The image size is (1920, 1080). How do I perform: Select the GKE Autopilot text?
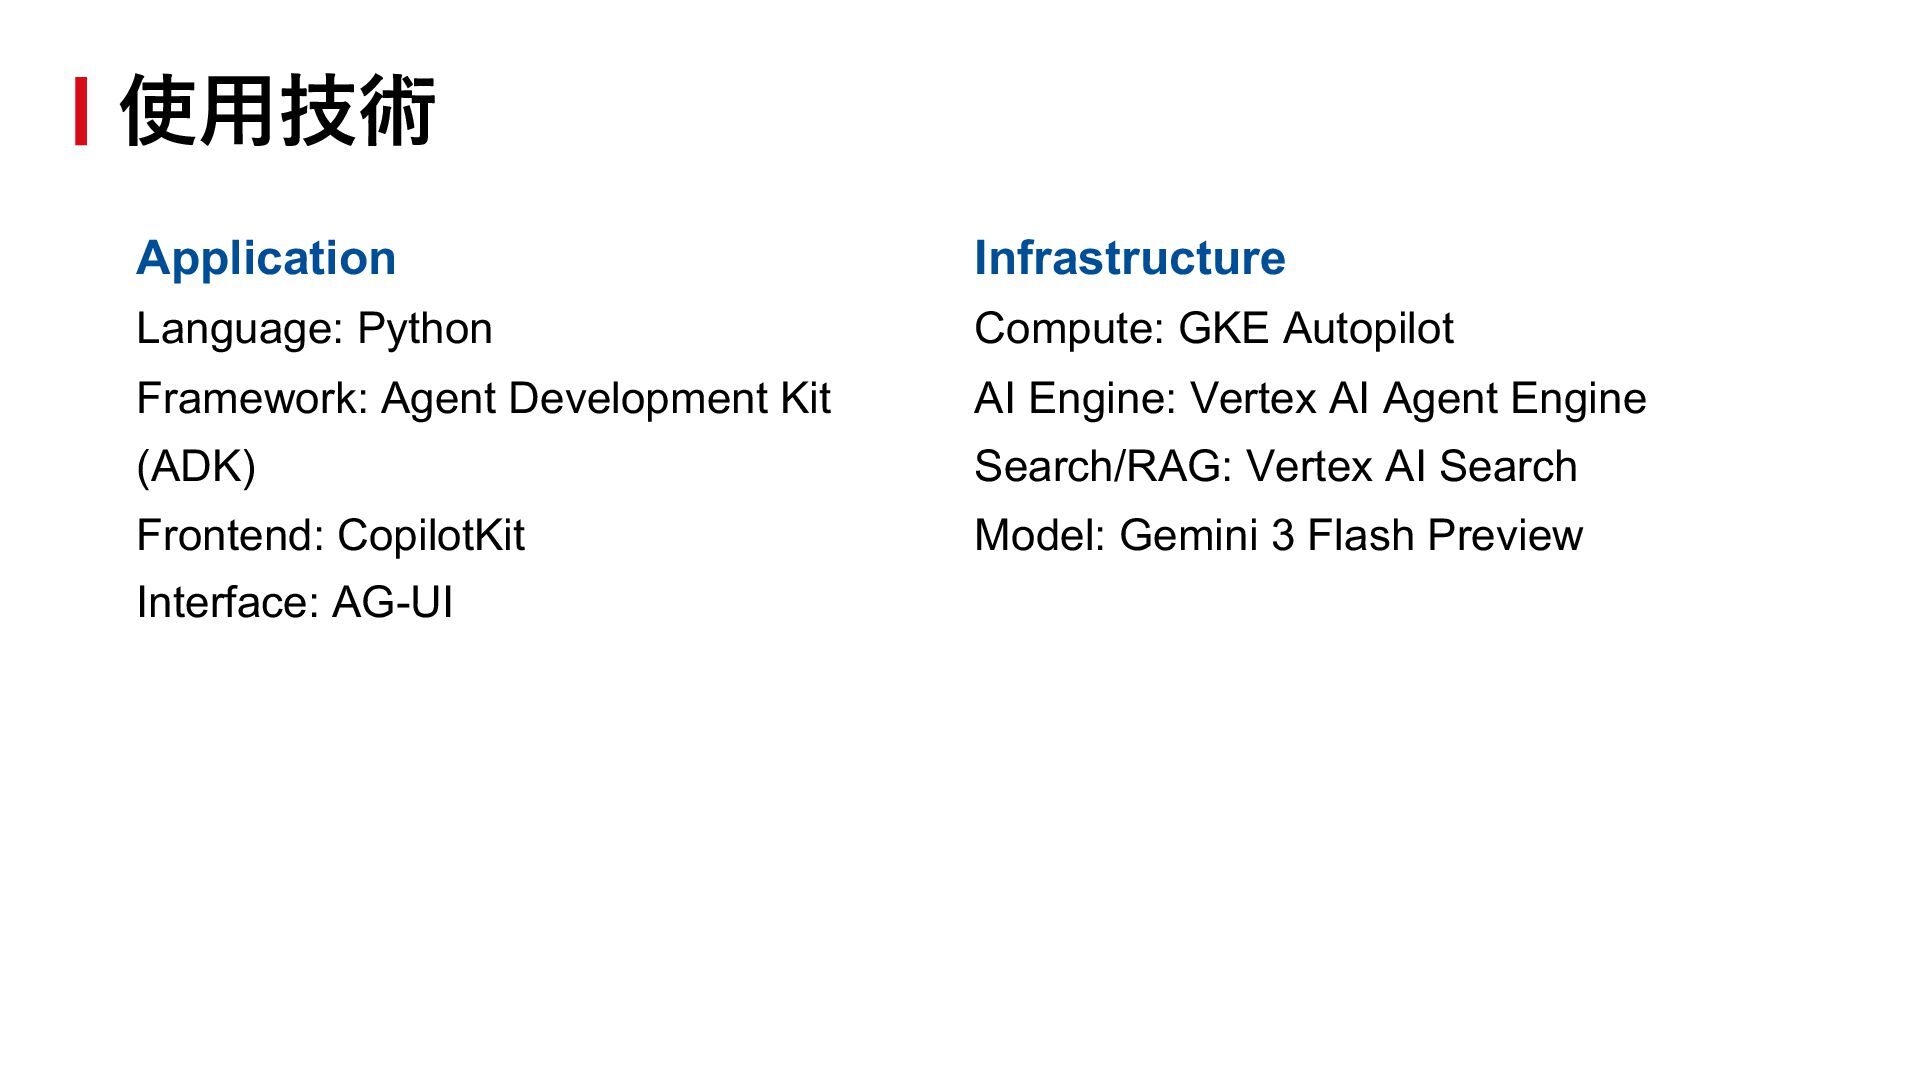1315,329
